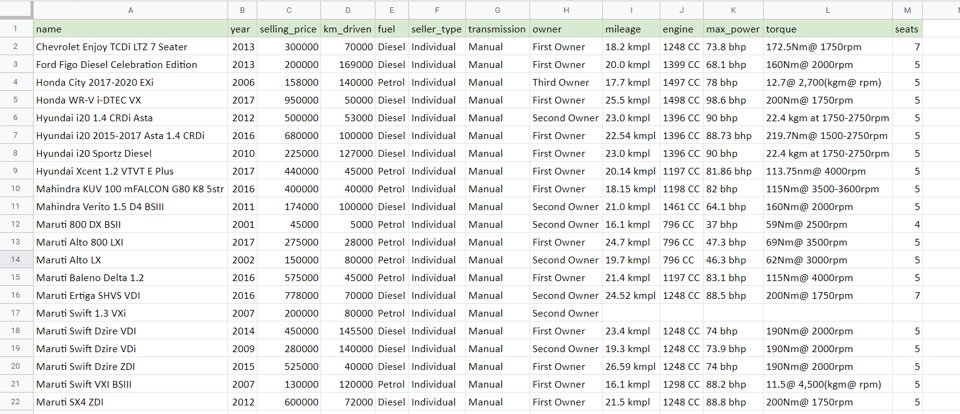Viewport: 960px width, 414px height.
Task: Click selling price 778000 cell
Action: [x=289, y=295]
